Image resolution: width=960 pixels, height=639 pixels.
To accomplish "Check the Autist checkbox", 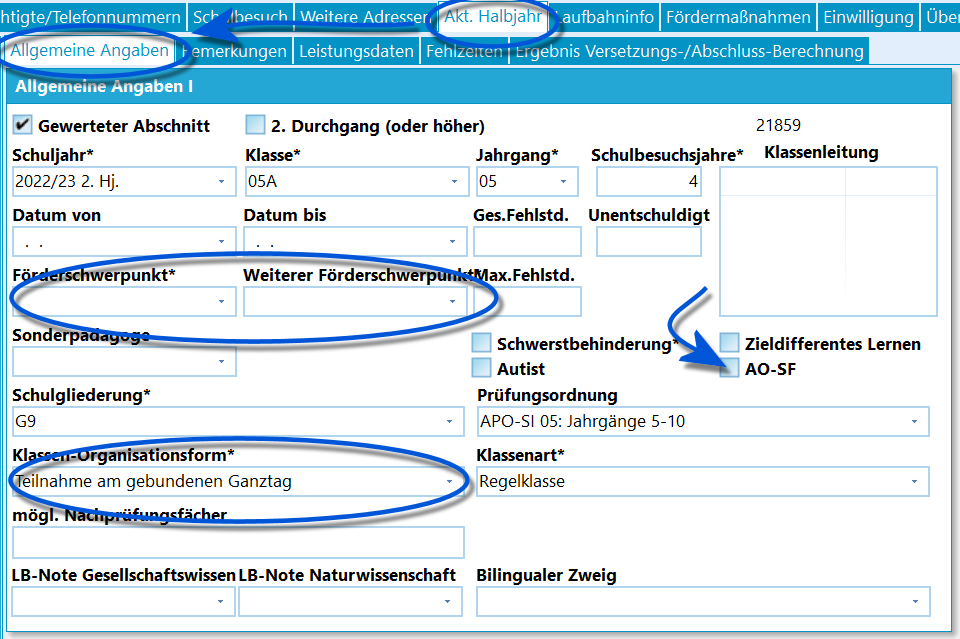I will pyautogui.click(x=482, y=368).
